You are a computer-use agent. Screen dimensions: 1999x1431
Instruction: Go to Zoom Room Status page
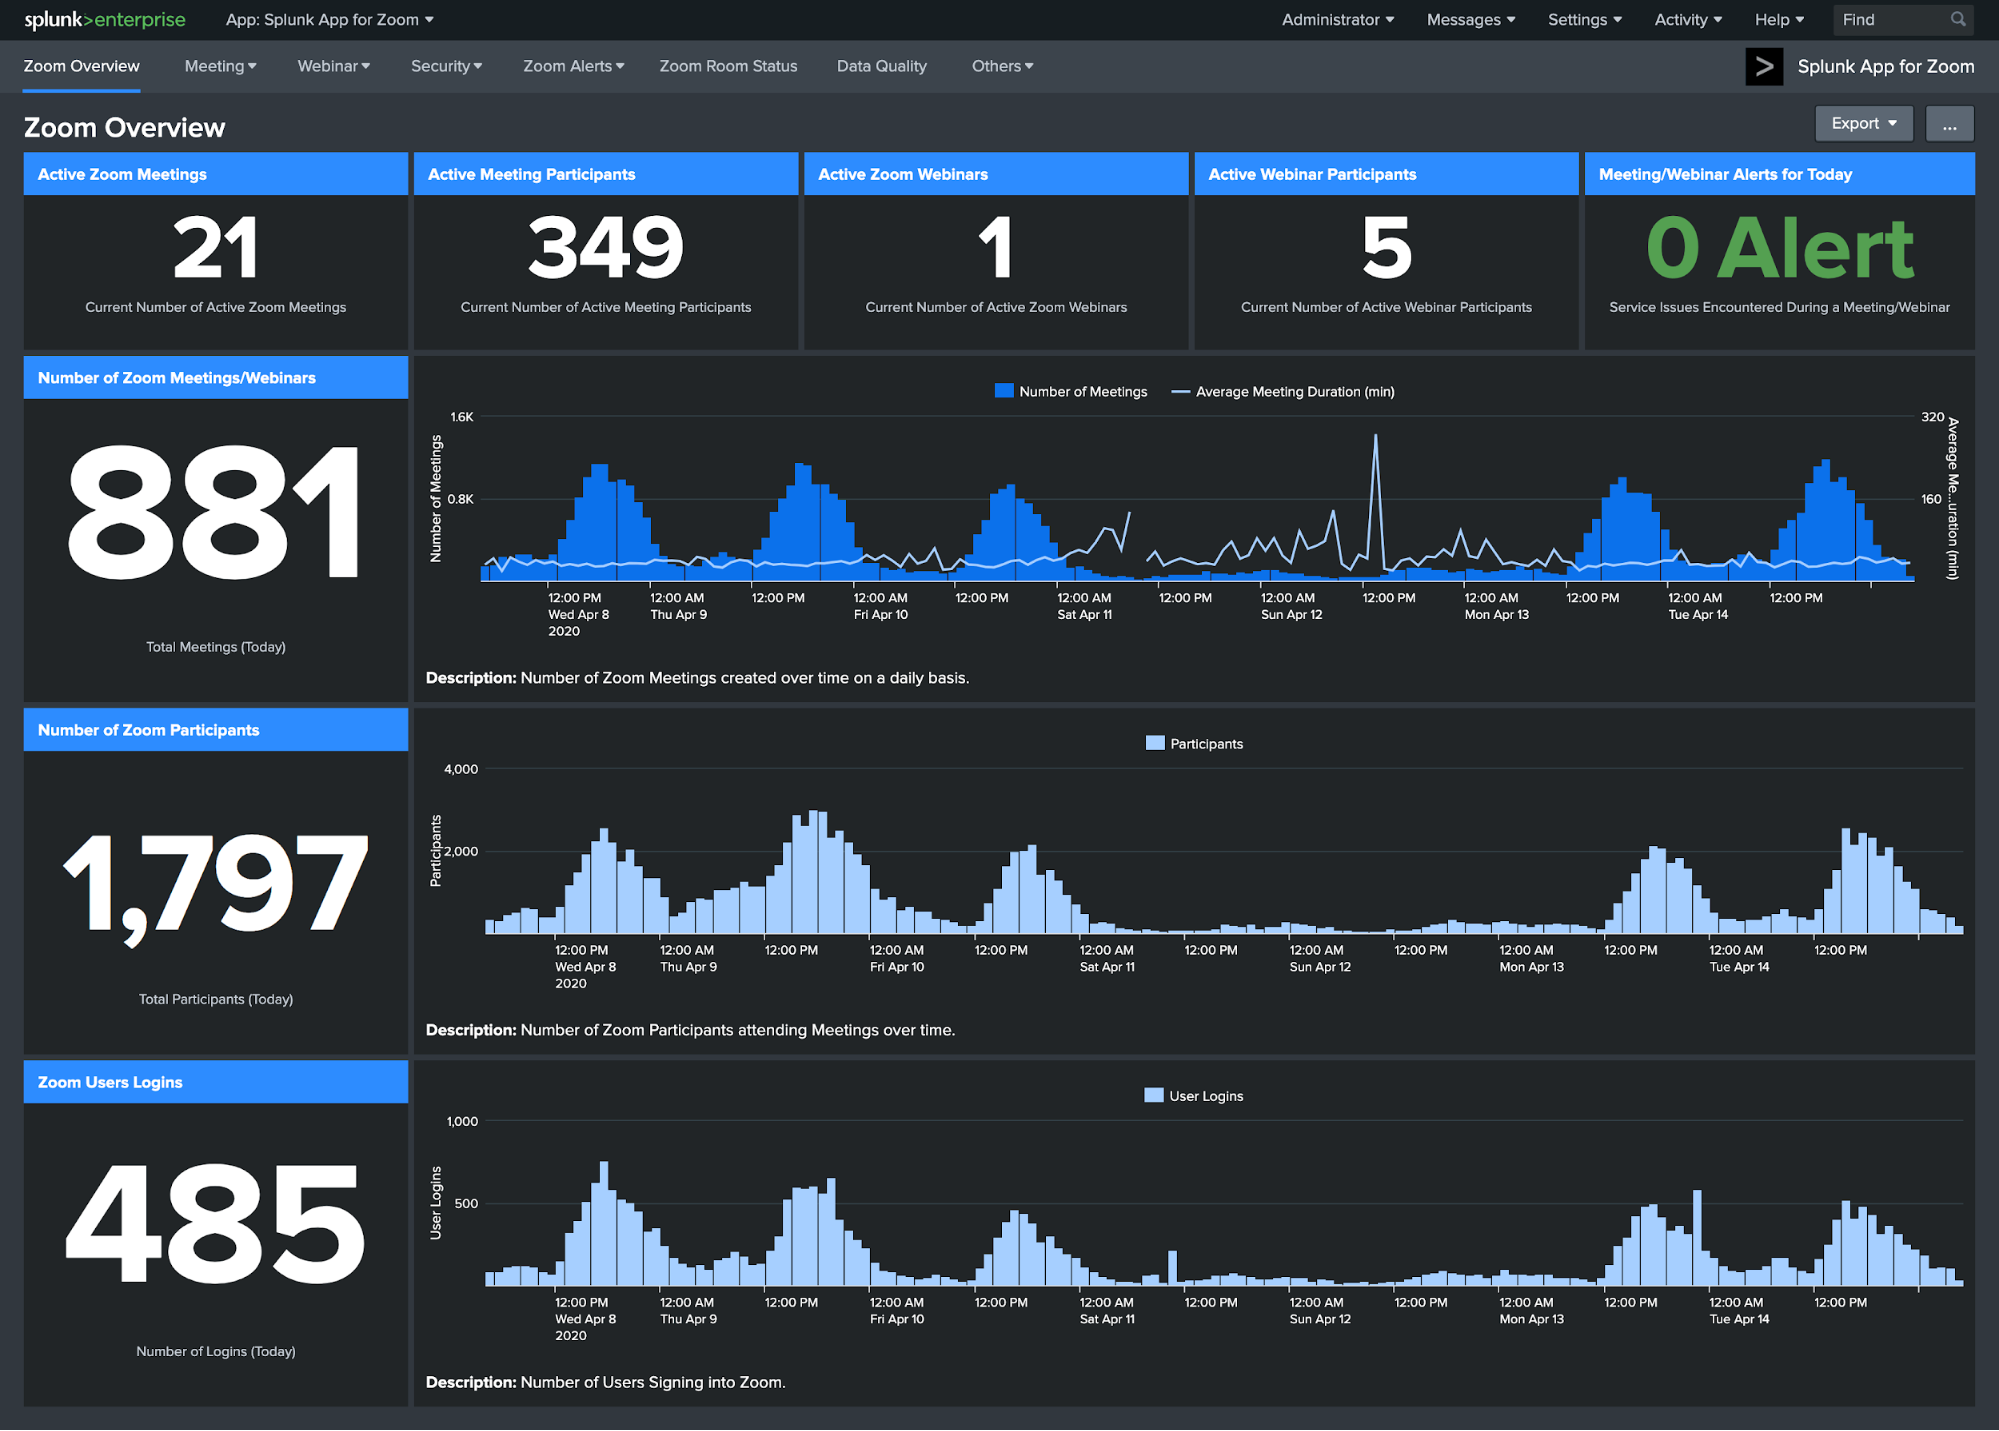point(728,66)
